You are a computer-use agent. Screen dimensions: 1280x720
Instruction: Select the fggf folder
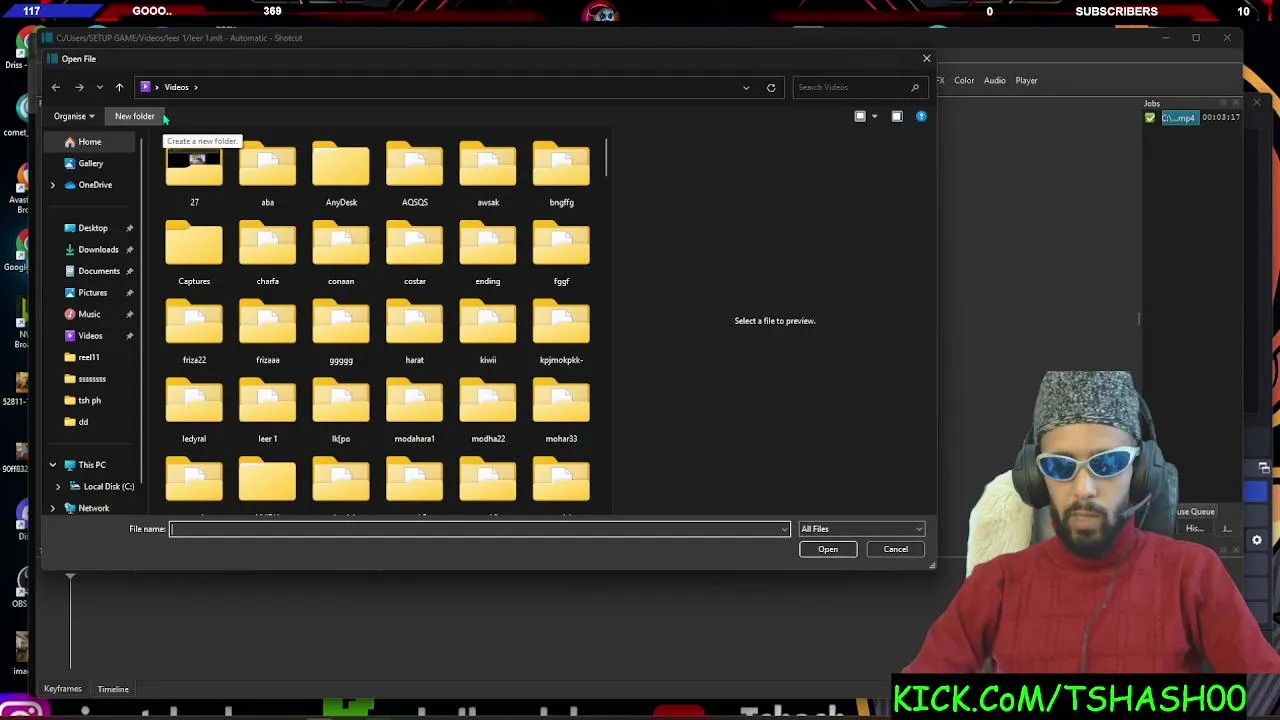(561, 254)
